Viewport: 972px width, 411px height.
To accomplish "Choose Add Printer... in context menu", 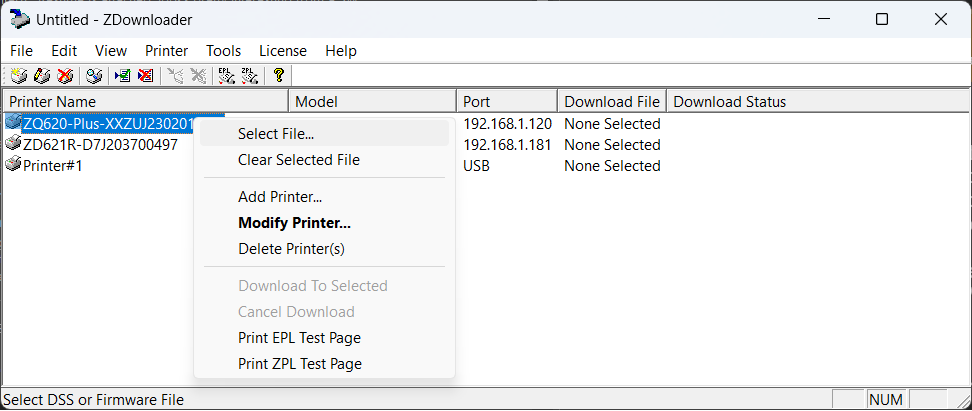I will (324, 197).
